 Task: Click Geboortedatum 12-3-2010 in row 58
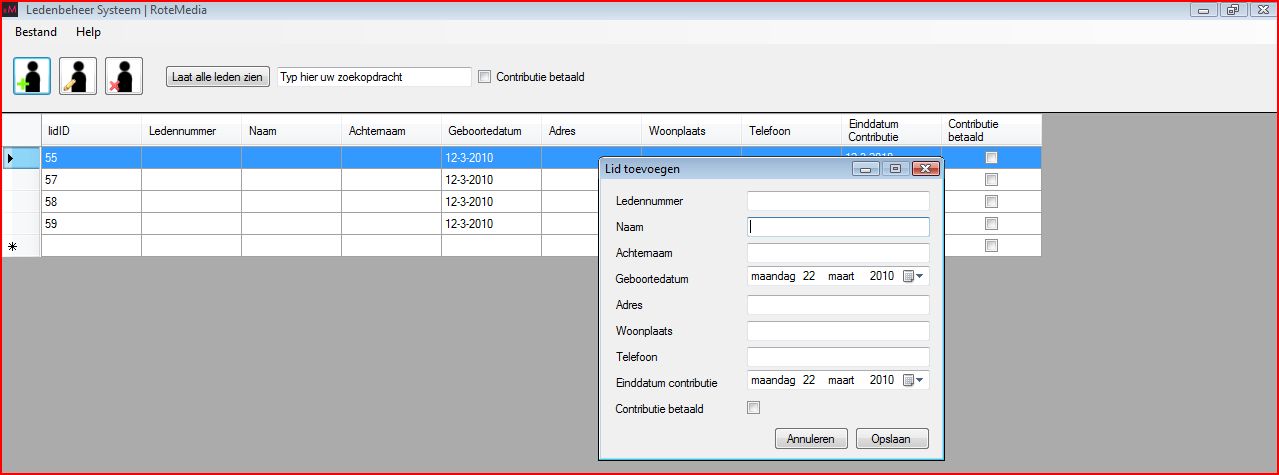click(491, 202)
